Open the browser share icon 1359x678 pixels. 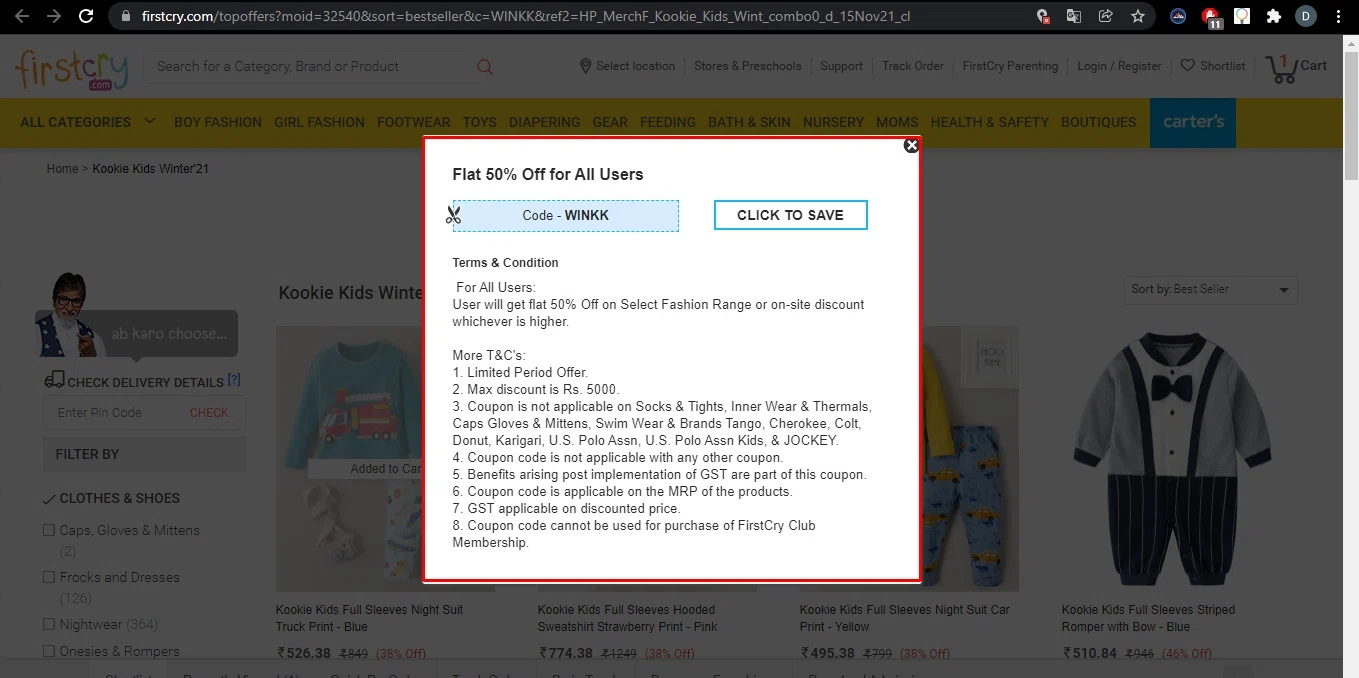[x=1105, y=16]
